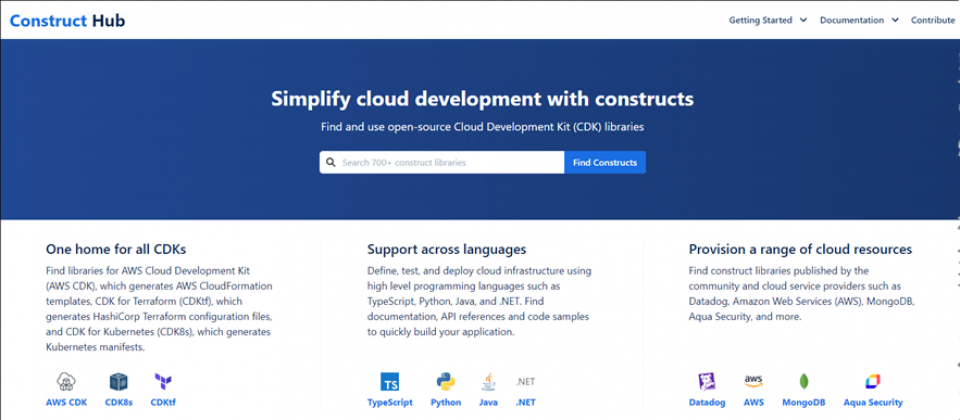Pick the MongoDB leaf icon
Image resolution: width=960 pixels, height=420 pixels.
tap(804, 382)
